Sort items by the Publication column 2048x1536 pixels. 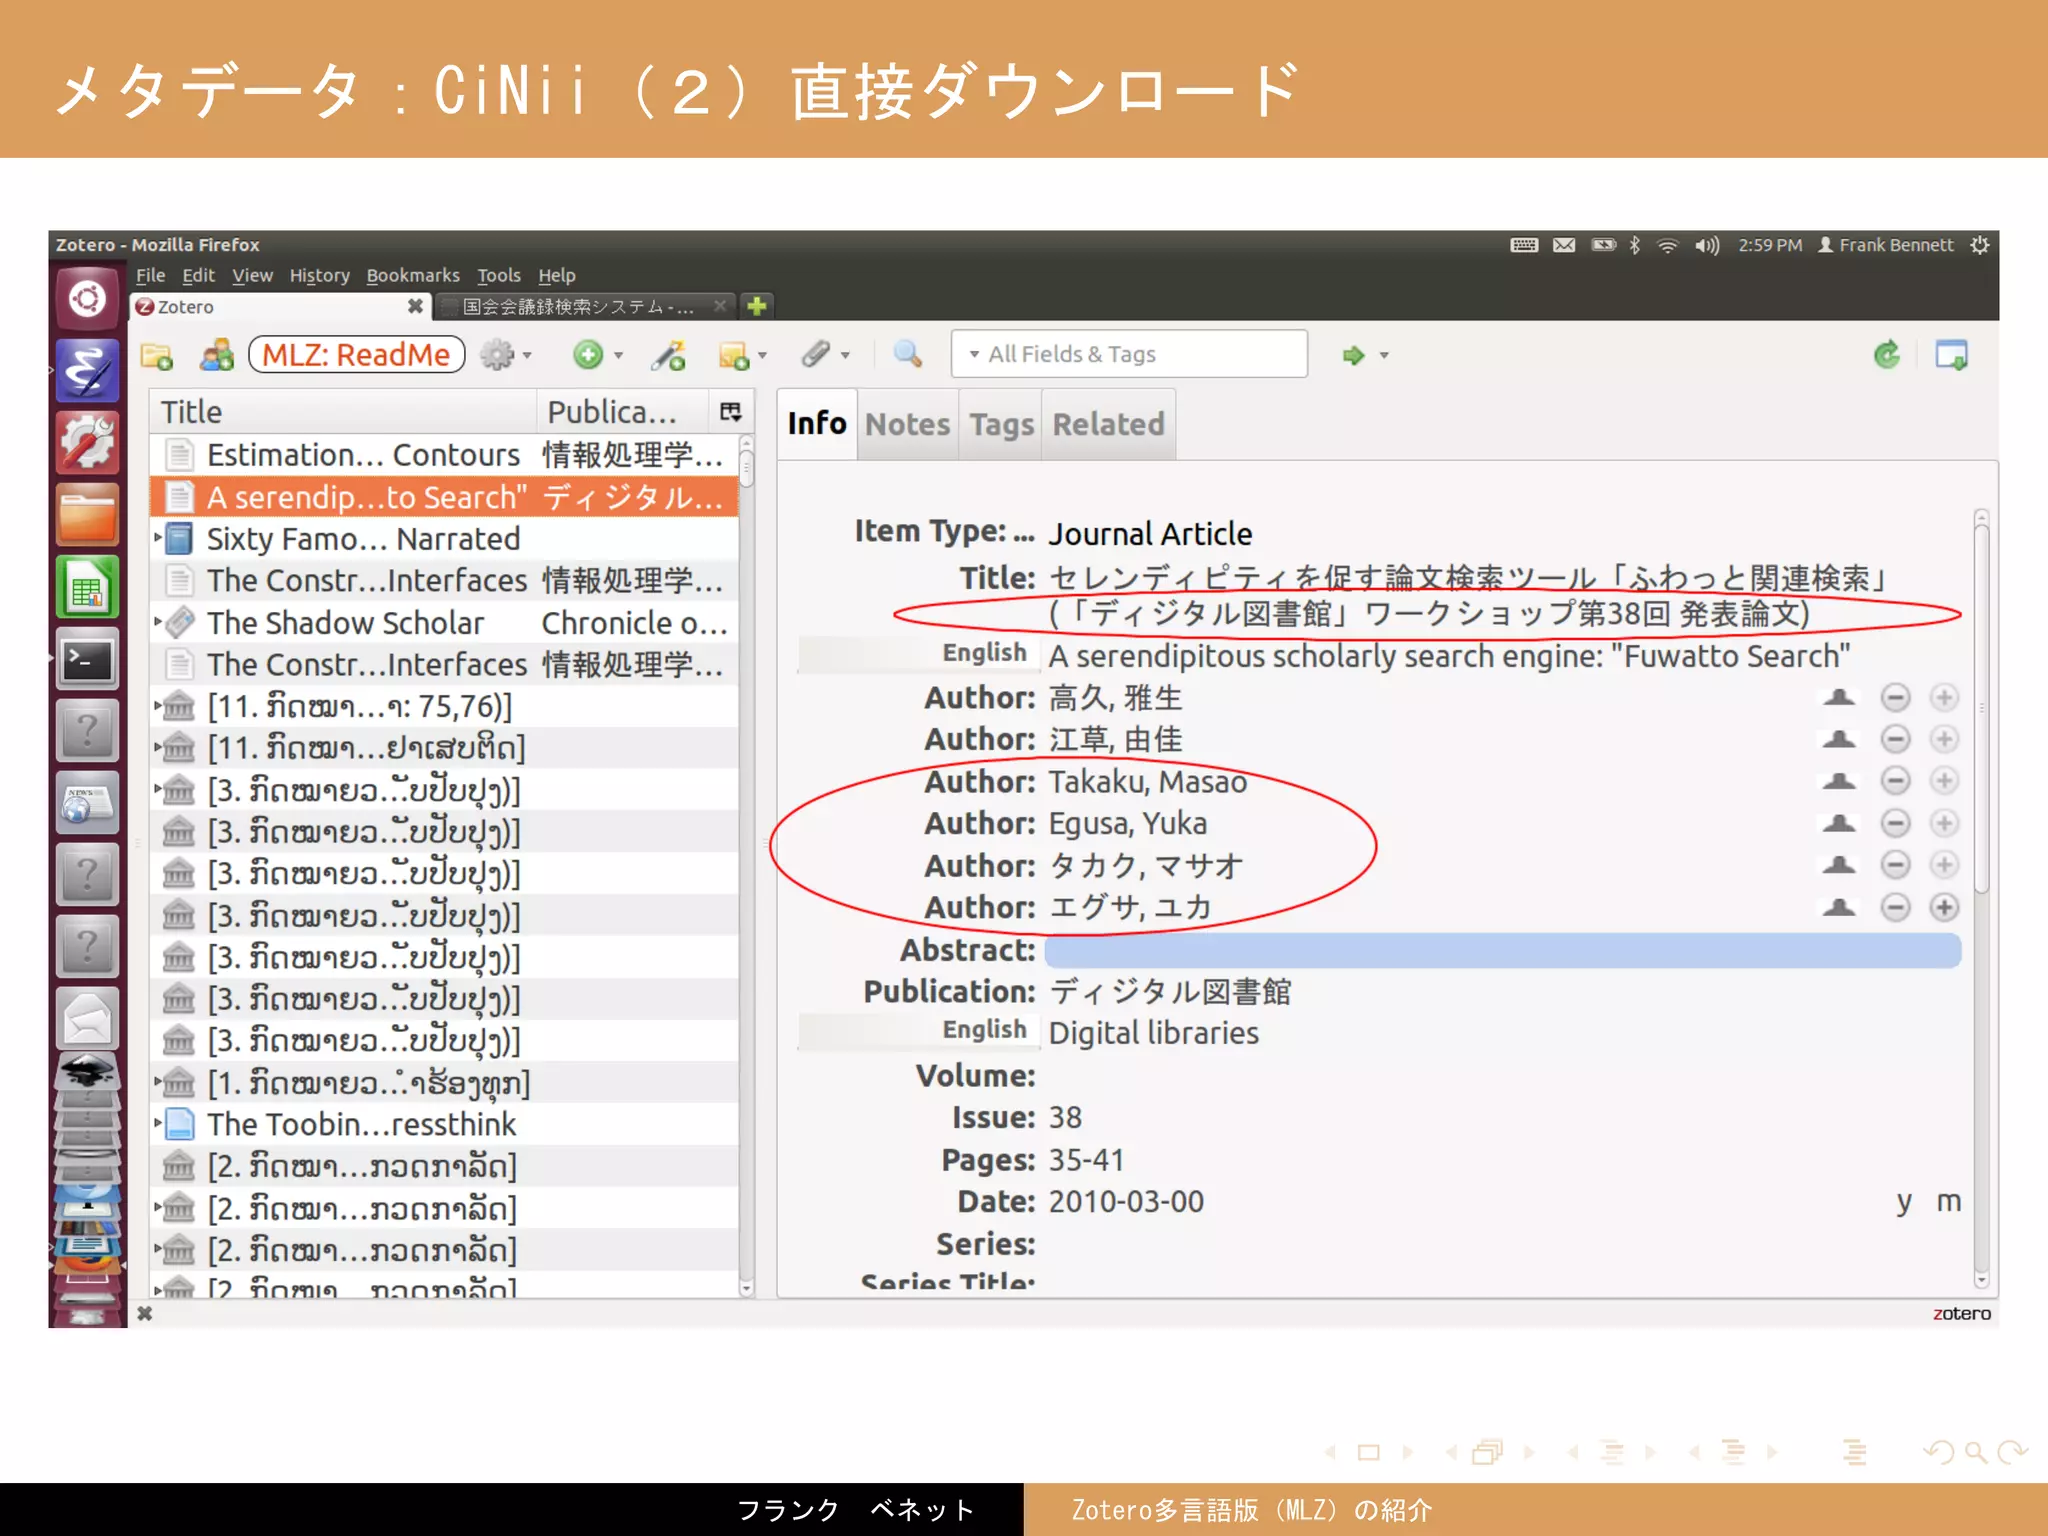pyautogui.click(x=622, y=412)
